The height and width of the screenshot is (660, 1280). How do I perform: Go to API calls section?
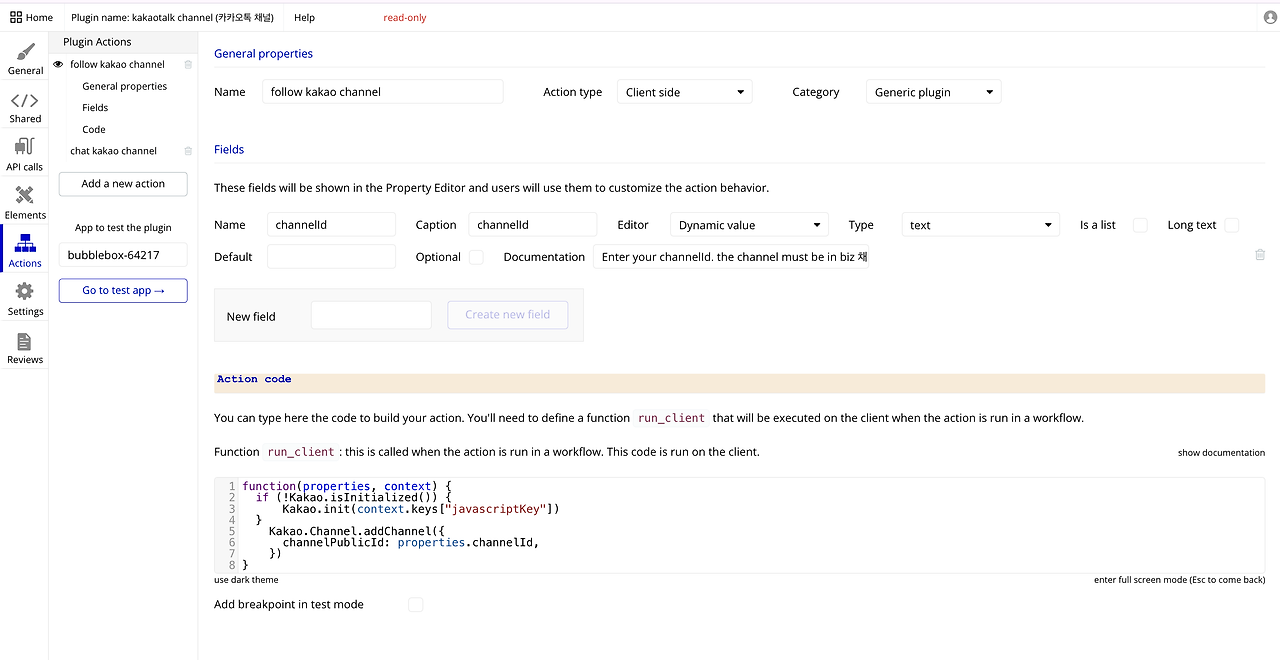tap(25, 156)
